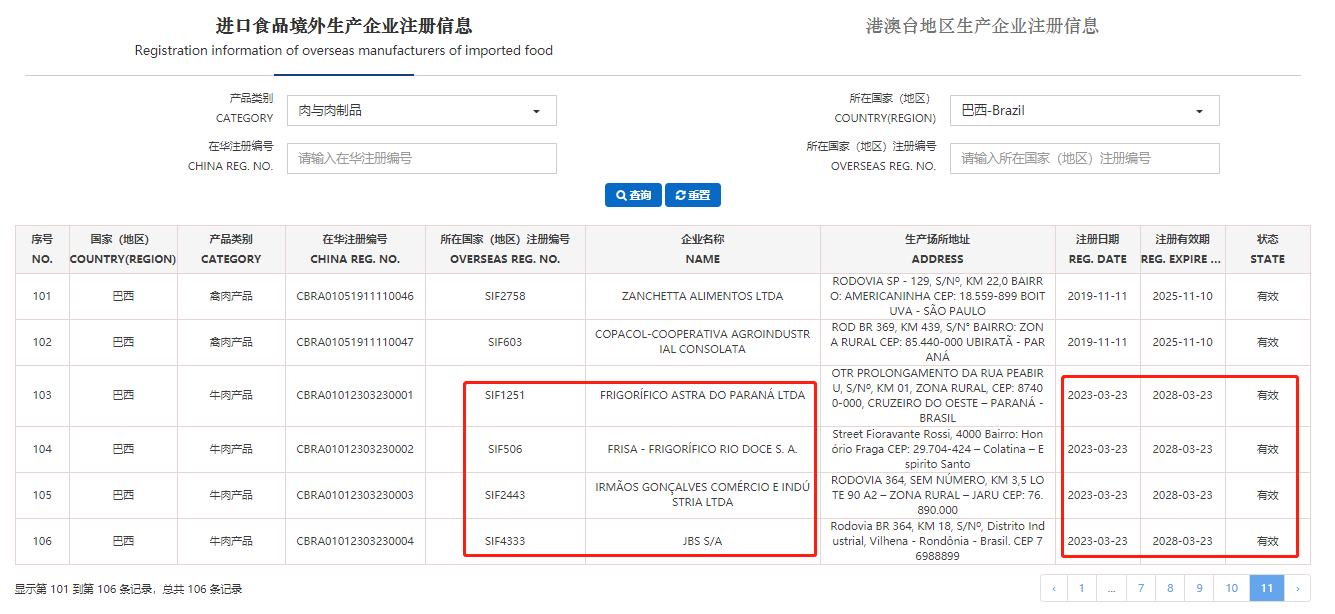Click company name IRMÃOS GONÇALVES COMÉRCIO
Image resolution: width=1335 pixels, height=614 pixels.
[x=702, y=495]
